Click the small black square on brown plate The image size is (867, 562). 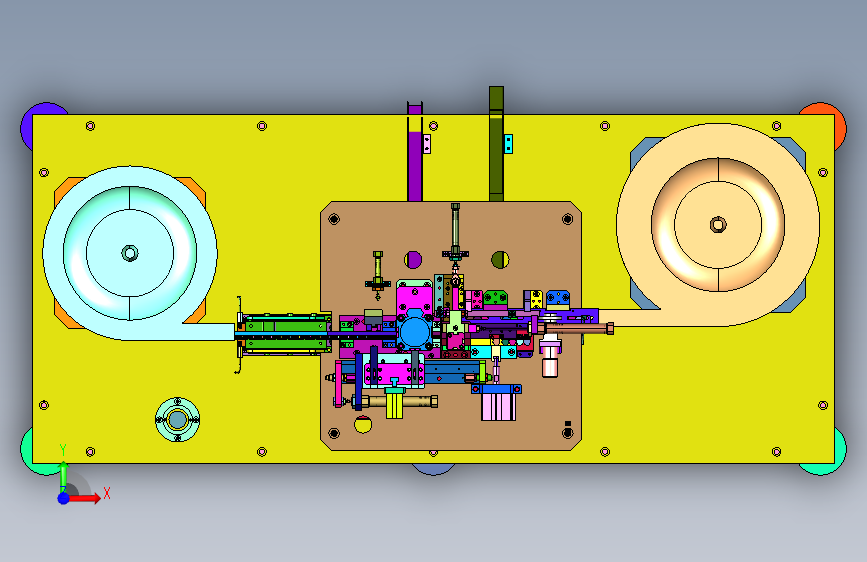[x=567, y=424]
